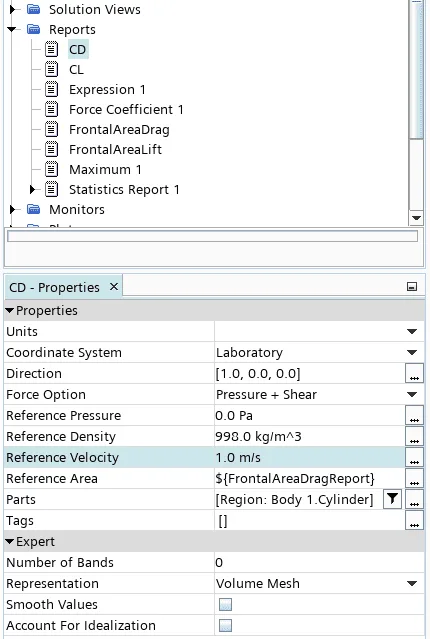Select the Solution Views tree label

tap(95, 9)
